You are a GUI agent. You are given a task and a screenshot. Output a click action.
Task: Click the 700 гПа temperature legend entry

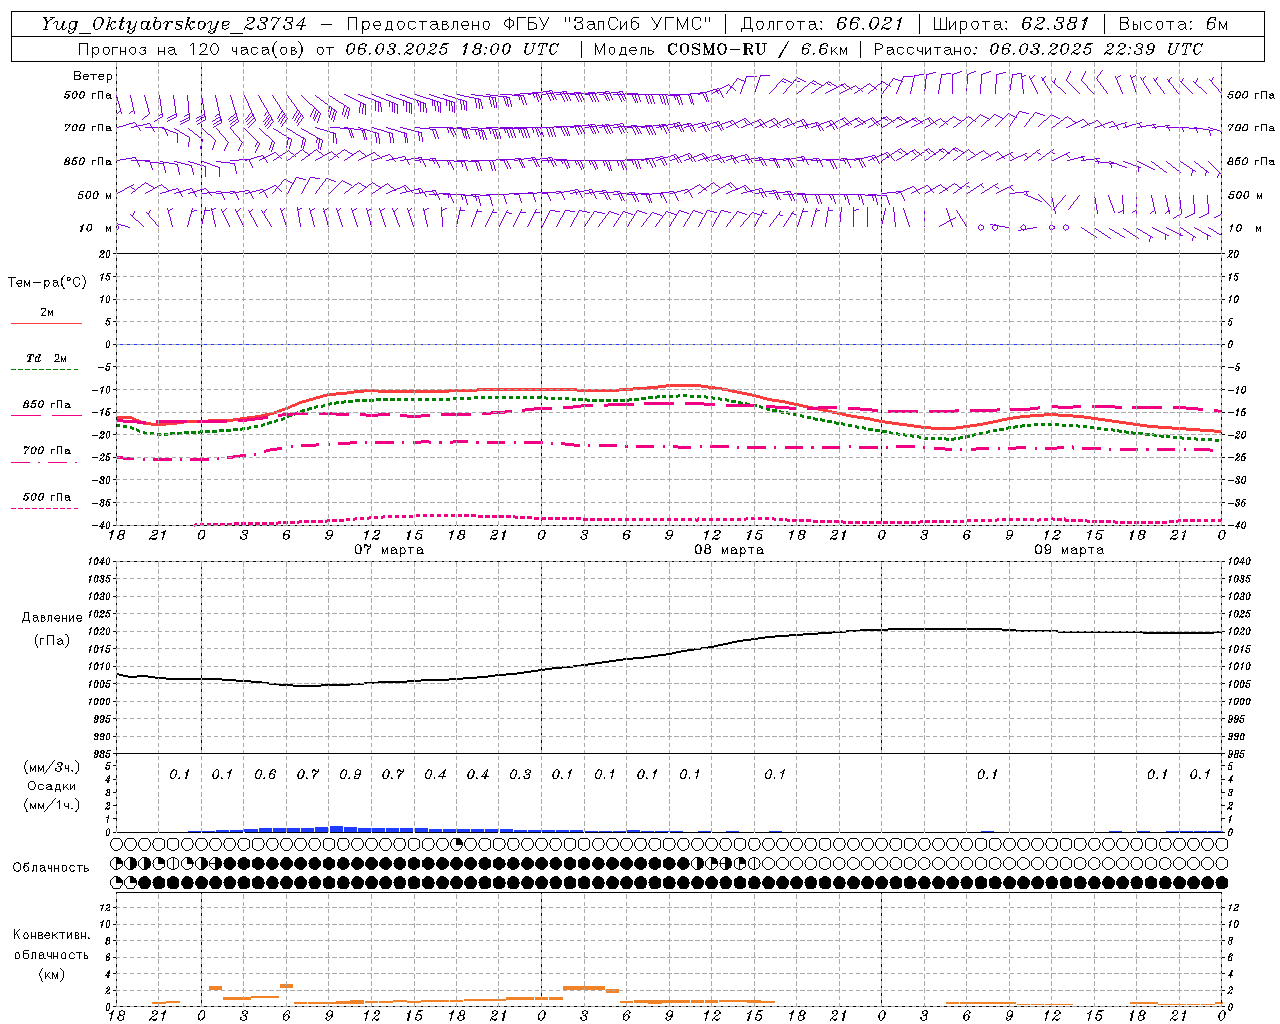(x=47, y=451)
